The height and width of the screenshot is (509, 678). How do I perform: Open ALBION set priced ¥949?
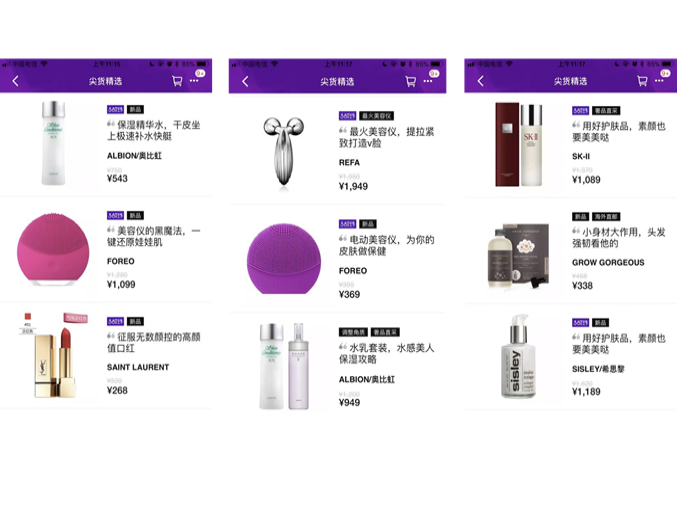point(339,365)
